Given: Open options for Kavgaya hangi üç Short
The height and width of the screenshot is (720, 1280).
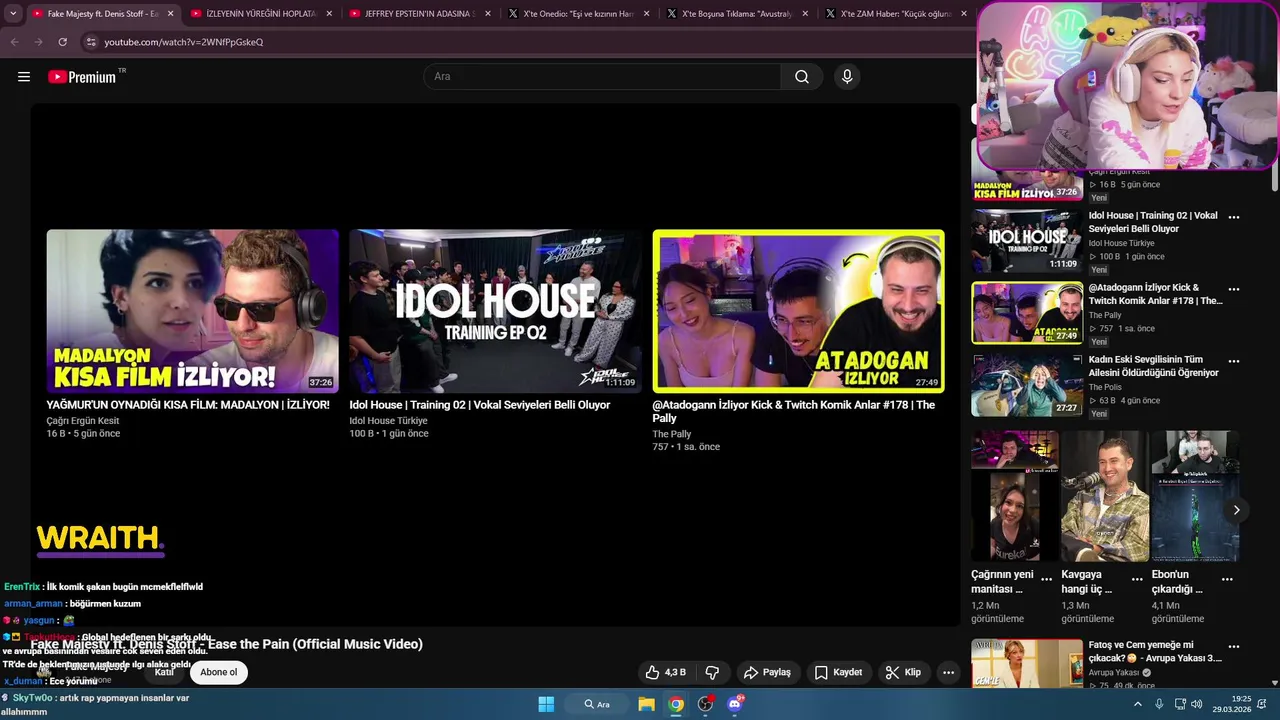Looking at the screenshot, I should tap(1137, 579).
